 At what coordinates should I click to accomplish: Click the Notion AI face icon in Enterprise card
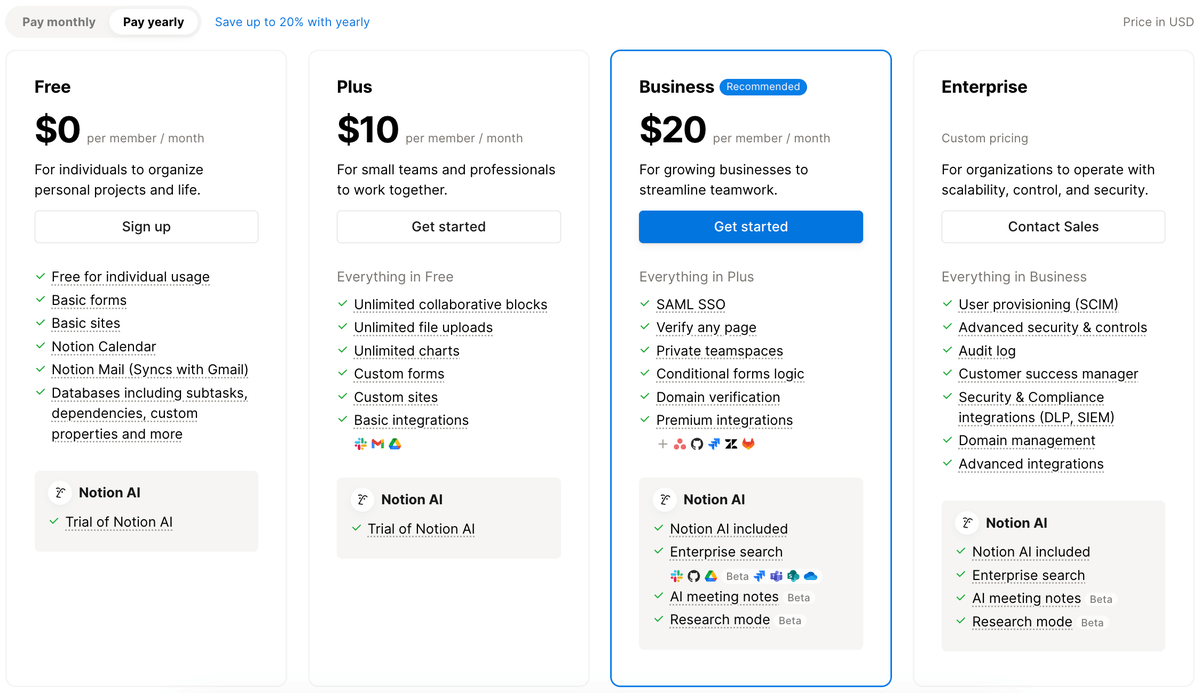967,522
